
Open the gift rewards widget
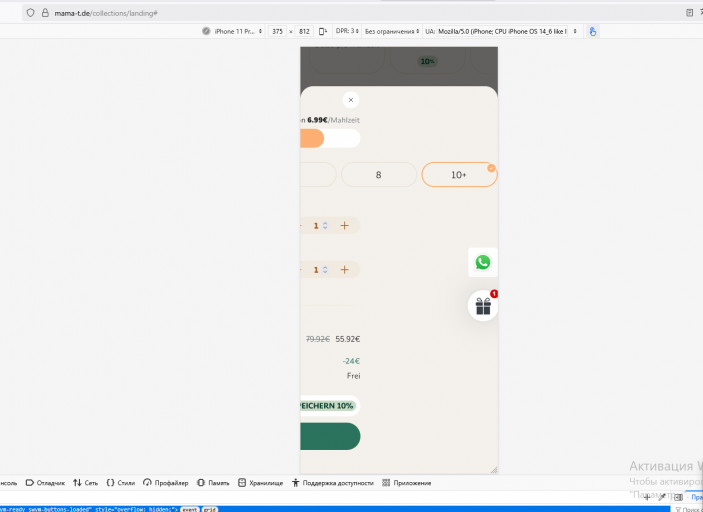pyautogui.click(x=483, y=306)
